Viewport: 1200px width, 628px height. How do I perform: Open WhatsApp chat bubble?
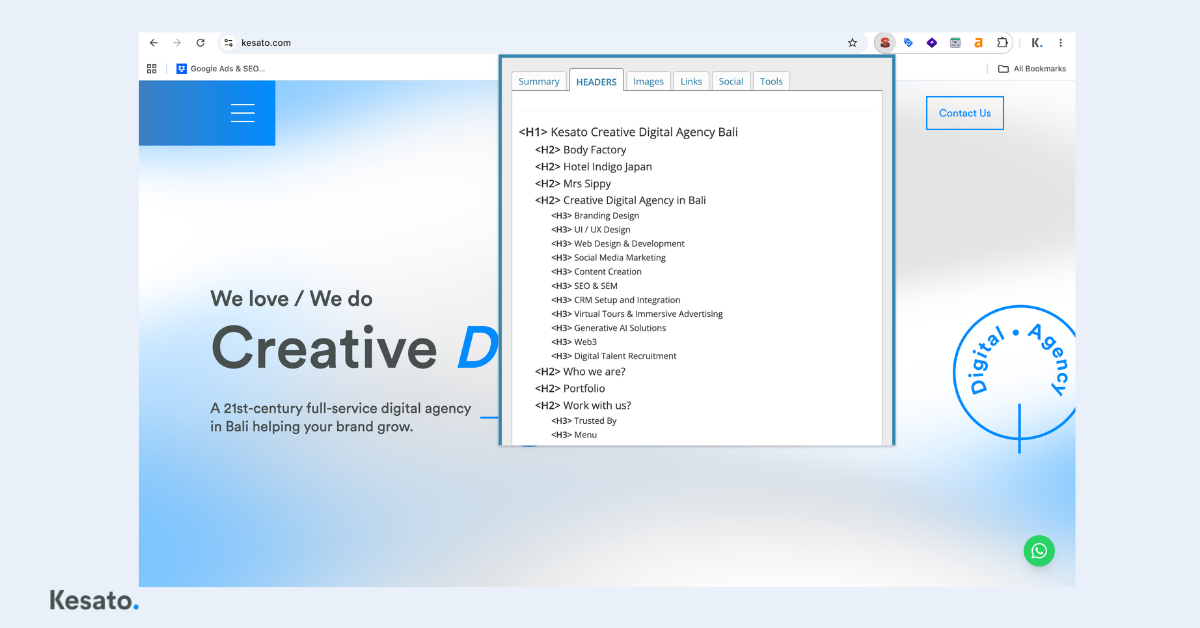tap(1039, 551)
